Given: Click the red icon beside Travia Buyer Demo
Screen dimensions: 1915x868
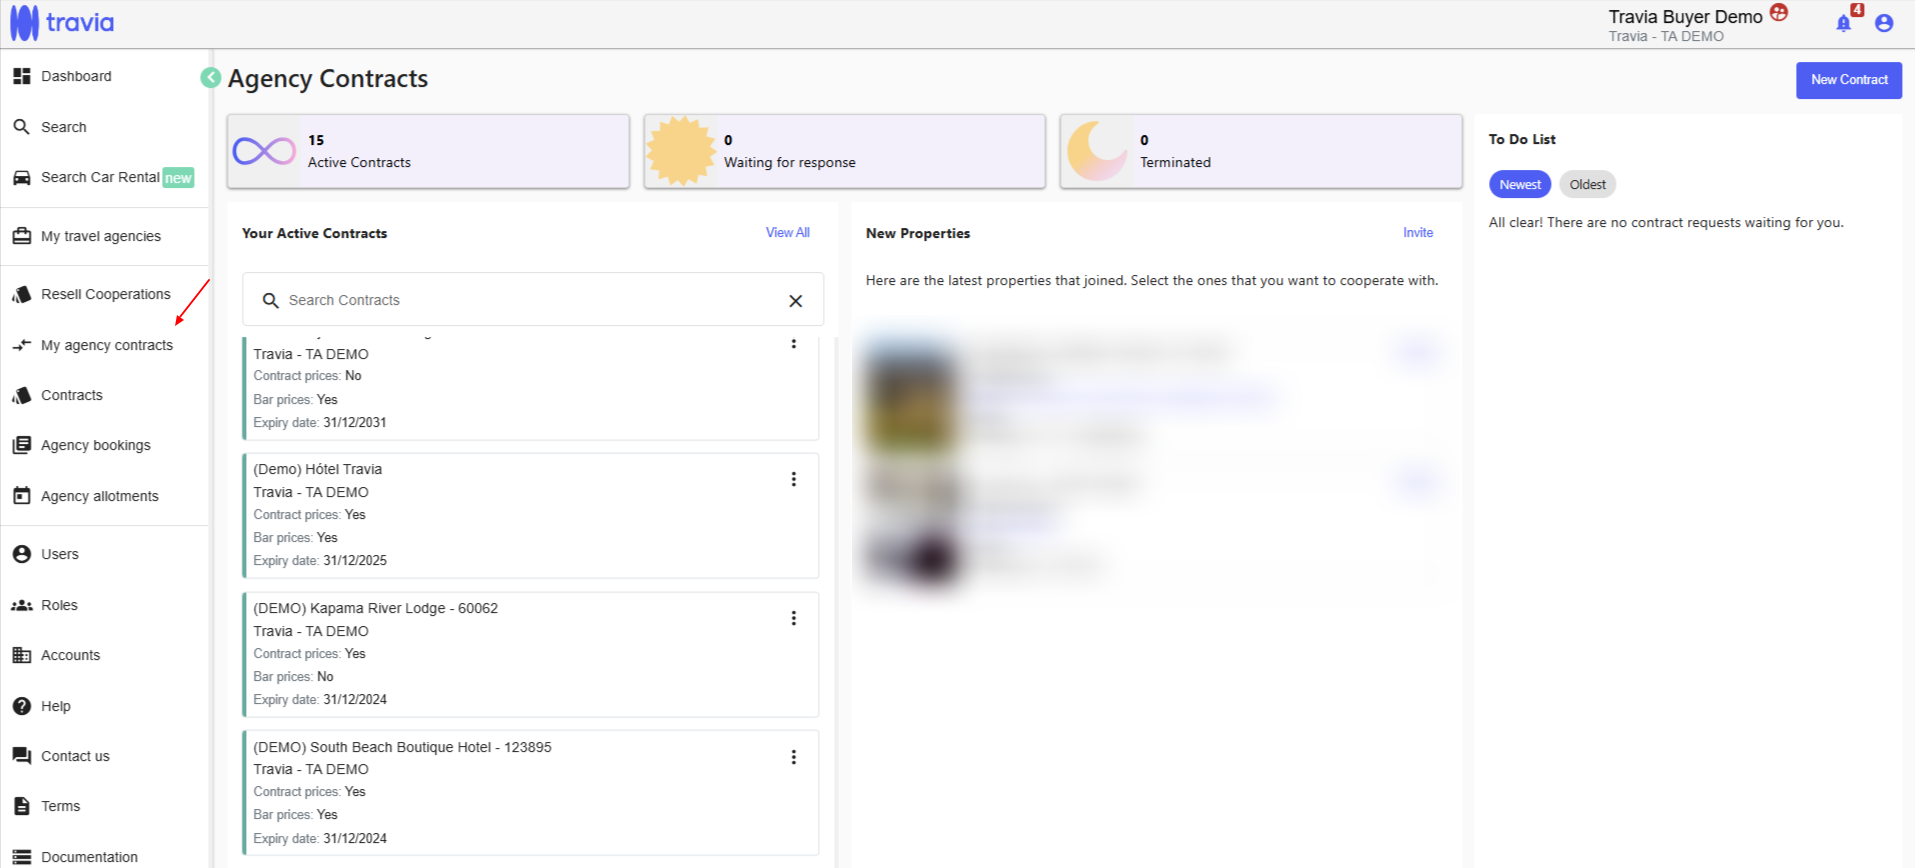Looking at the screenshot, I should [x=1779, y=13].
